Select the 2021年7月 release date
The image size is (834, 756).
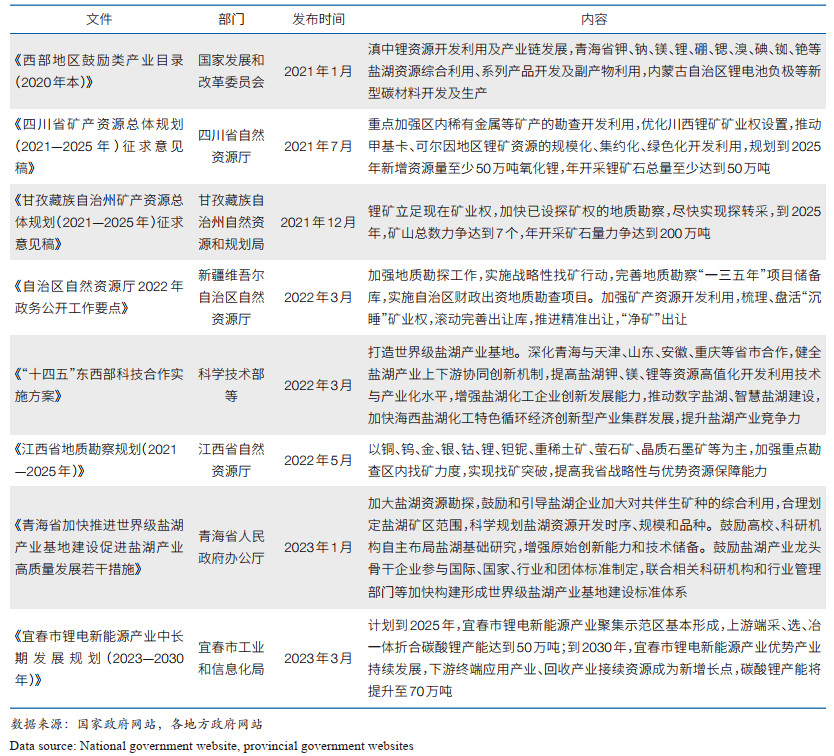(318, 145)
